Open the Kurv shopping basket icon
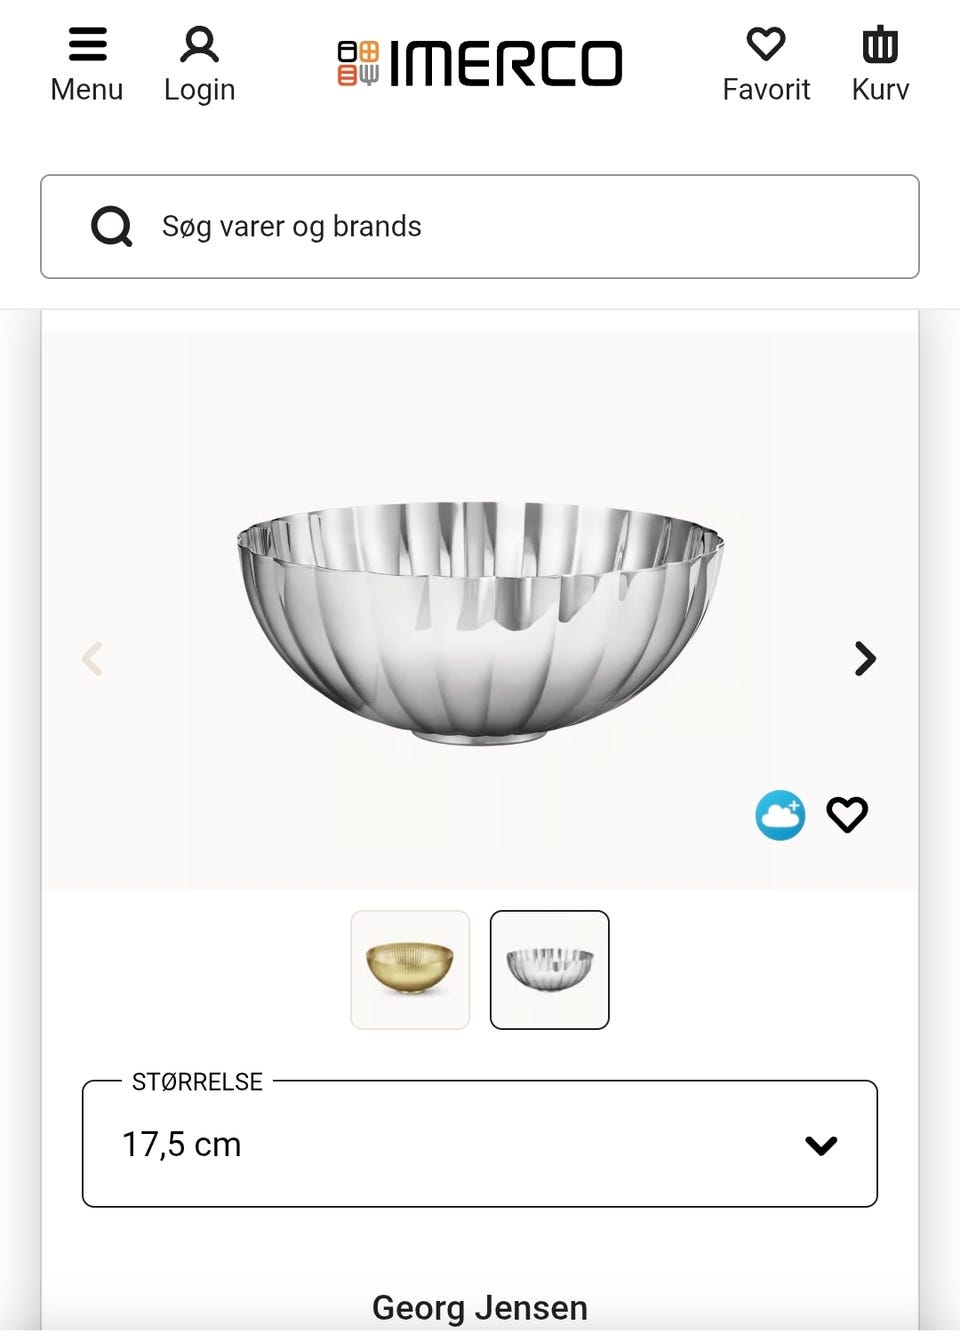 [x=880, y=45]
